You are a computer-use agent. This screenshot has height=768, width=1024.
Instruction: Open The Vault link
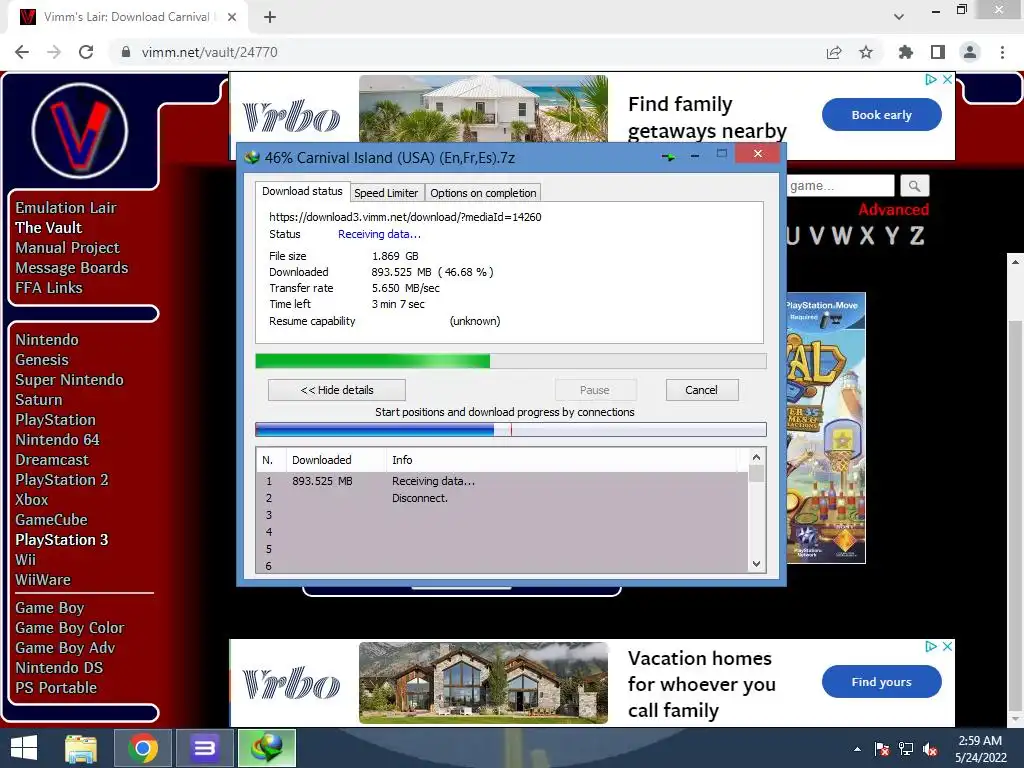coord(49,228)
